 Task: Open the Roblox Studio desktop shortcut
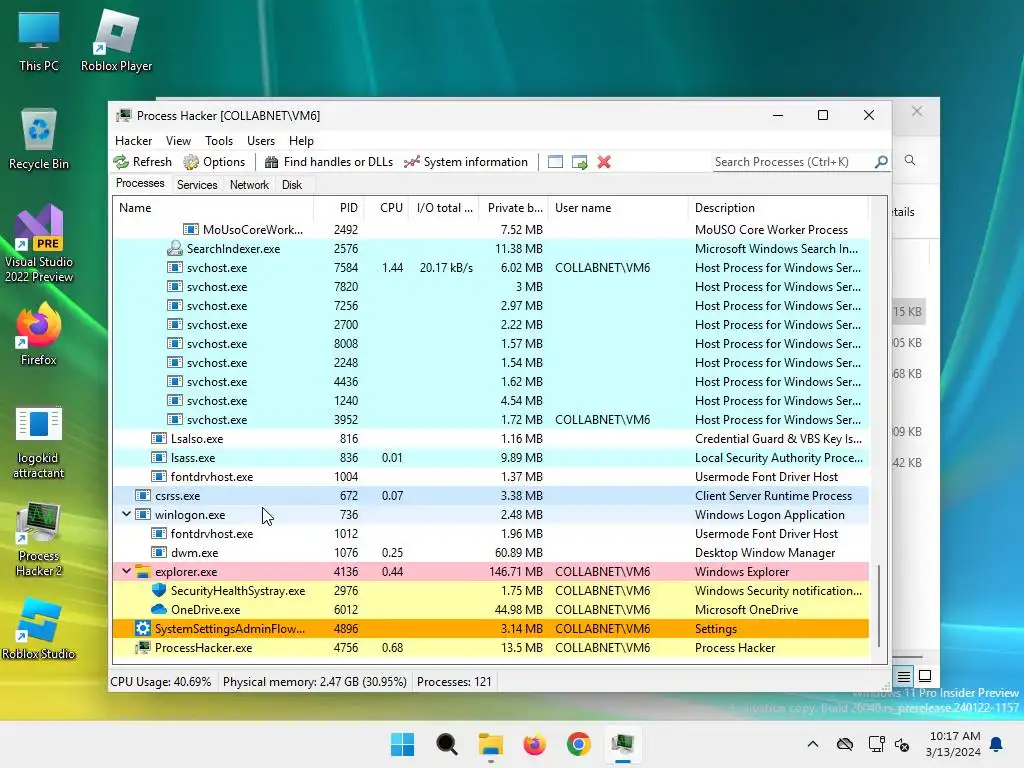(39, 628)
